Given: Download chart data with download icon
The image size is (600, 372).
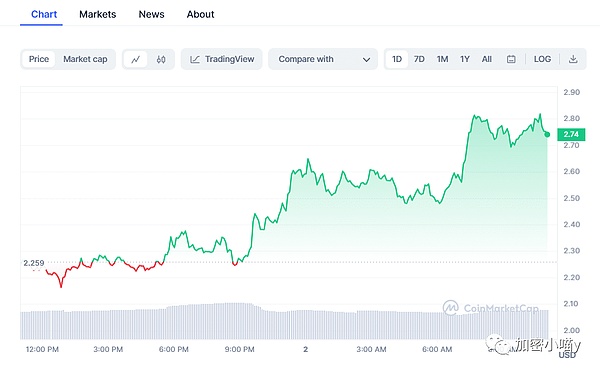Looking at the screenshot, I should [x=573, y=59].
